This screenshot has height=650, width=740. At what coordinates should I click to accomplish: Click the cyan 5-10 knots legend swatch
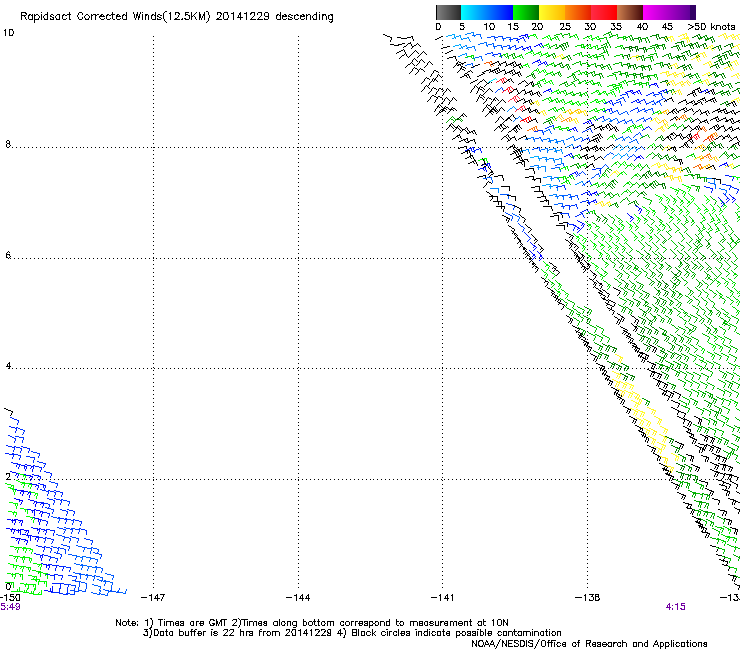474,12
